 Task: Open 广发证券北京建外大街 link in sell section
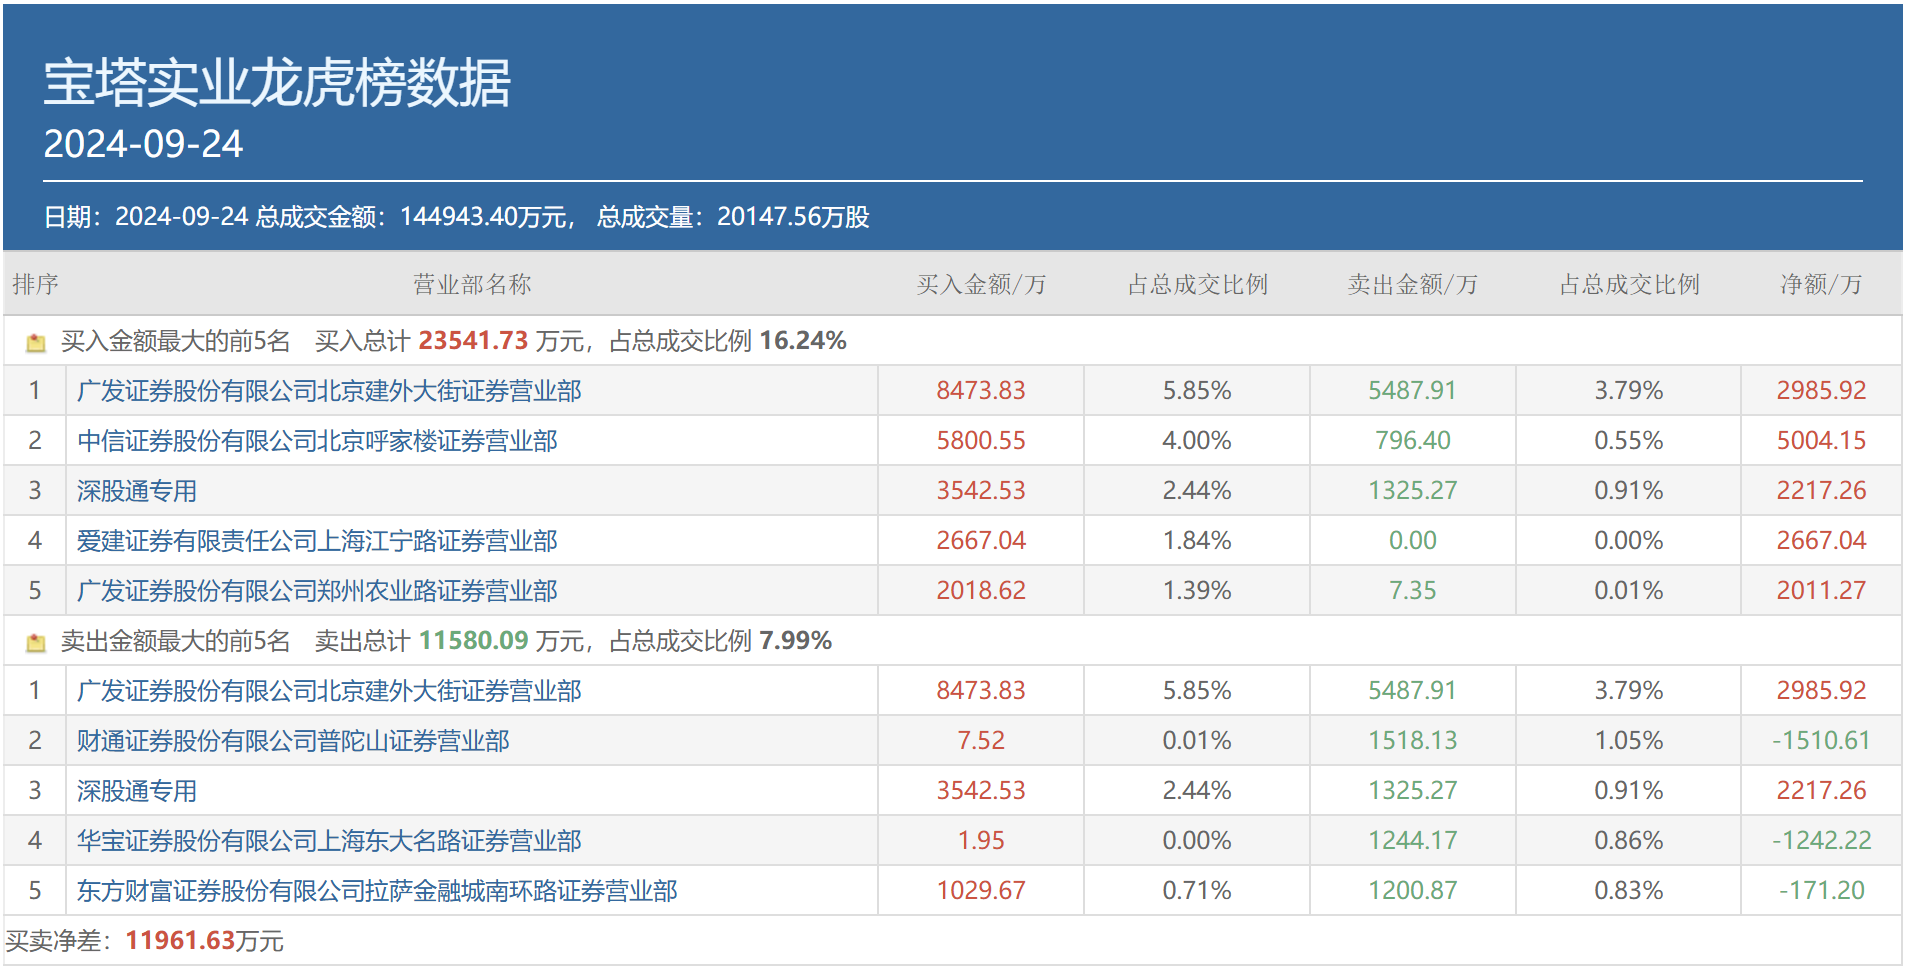329,691
